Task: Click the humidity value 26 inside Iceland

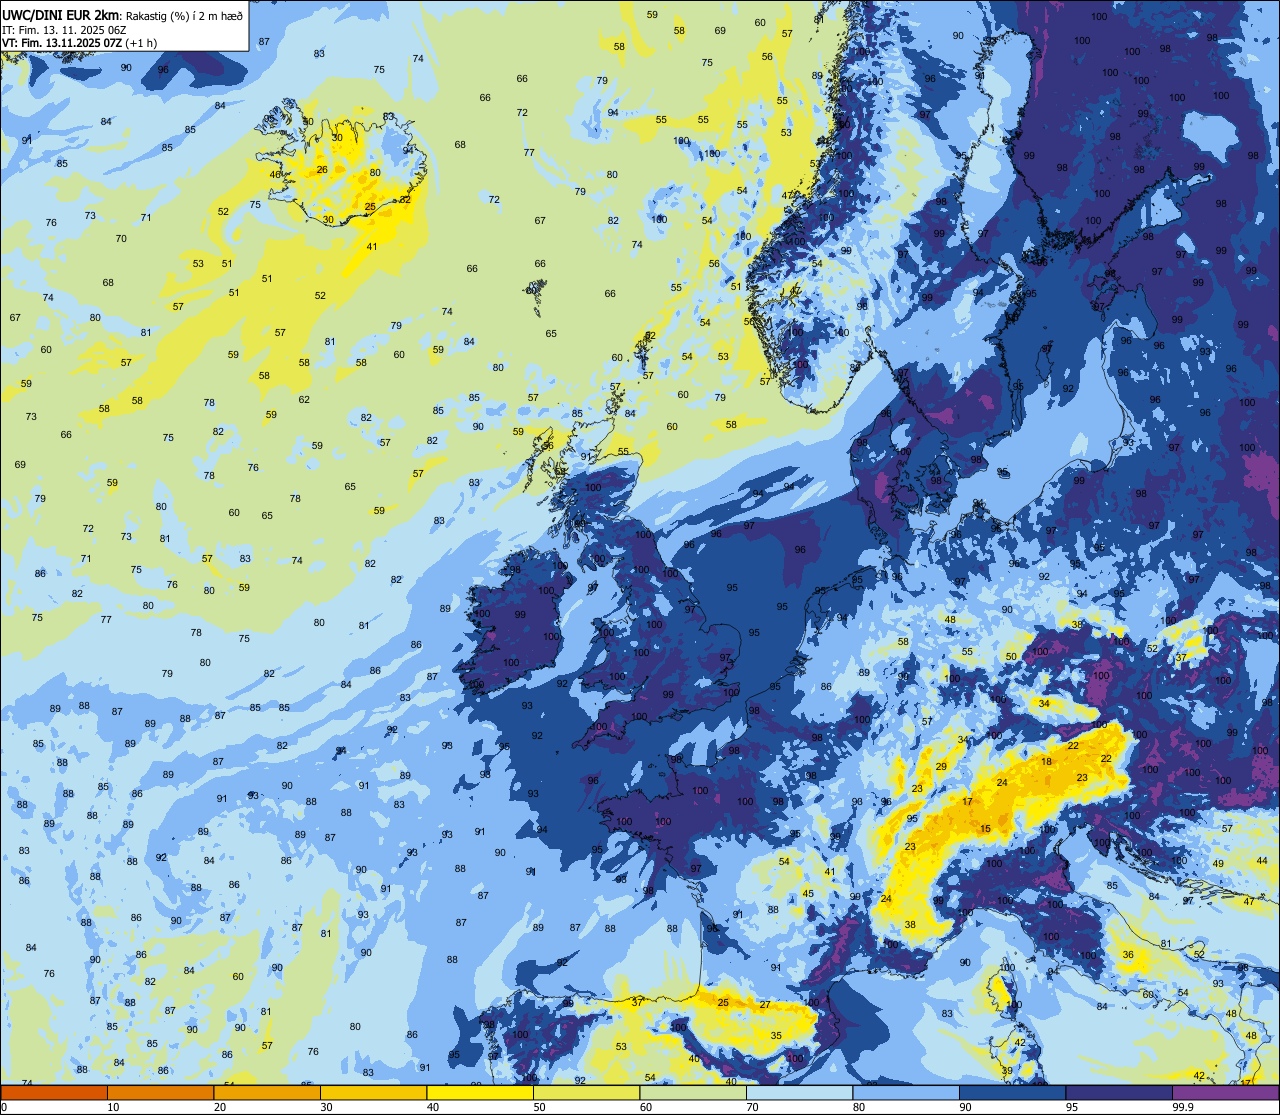Action: [322, 170]
